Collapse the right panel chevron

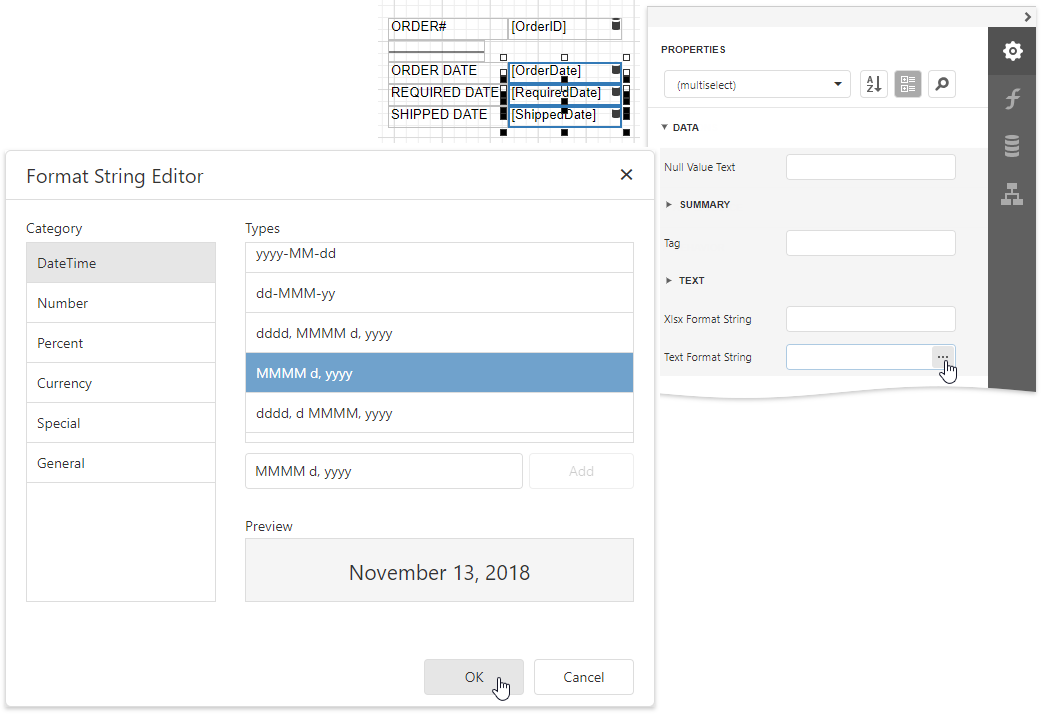click(x=1028, y=17)
